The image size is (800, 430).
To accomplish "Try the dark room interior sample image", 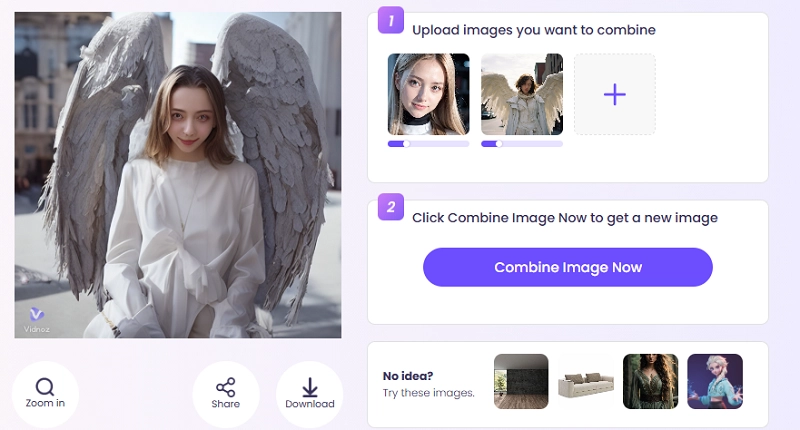I will click(521, 381).
